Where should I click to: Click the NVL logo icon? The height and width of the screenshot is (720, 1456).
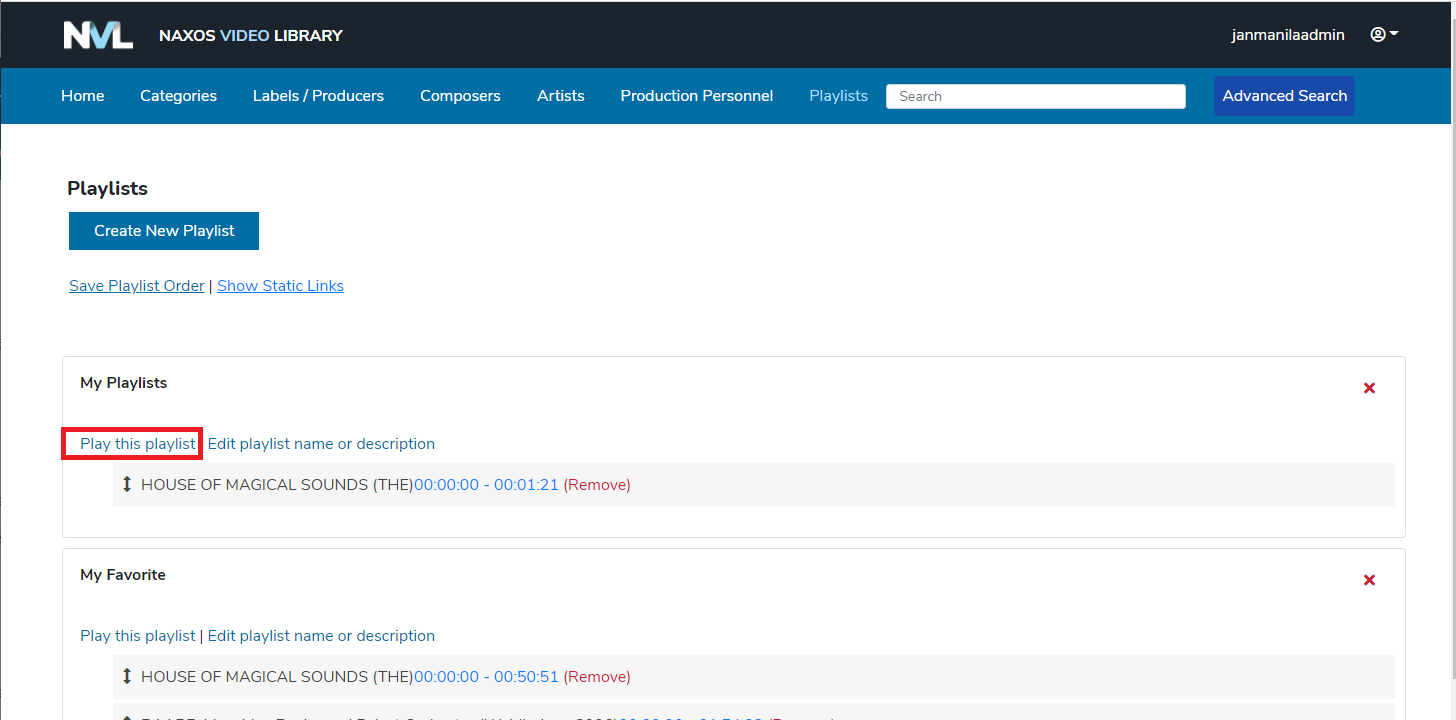click(98, 35)
